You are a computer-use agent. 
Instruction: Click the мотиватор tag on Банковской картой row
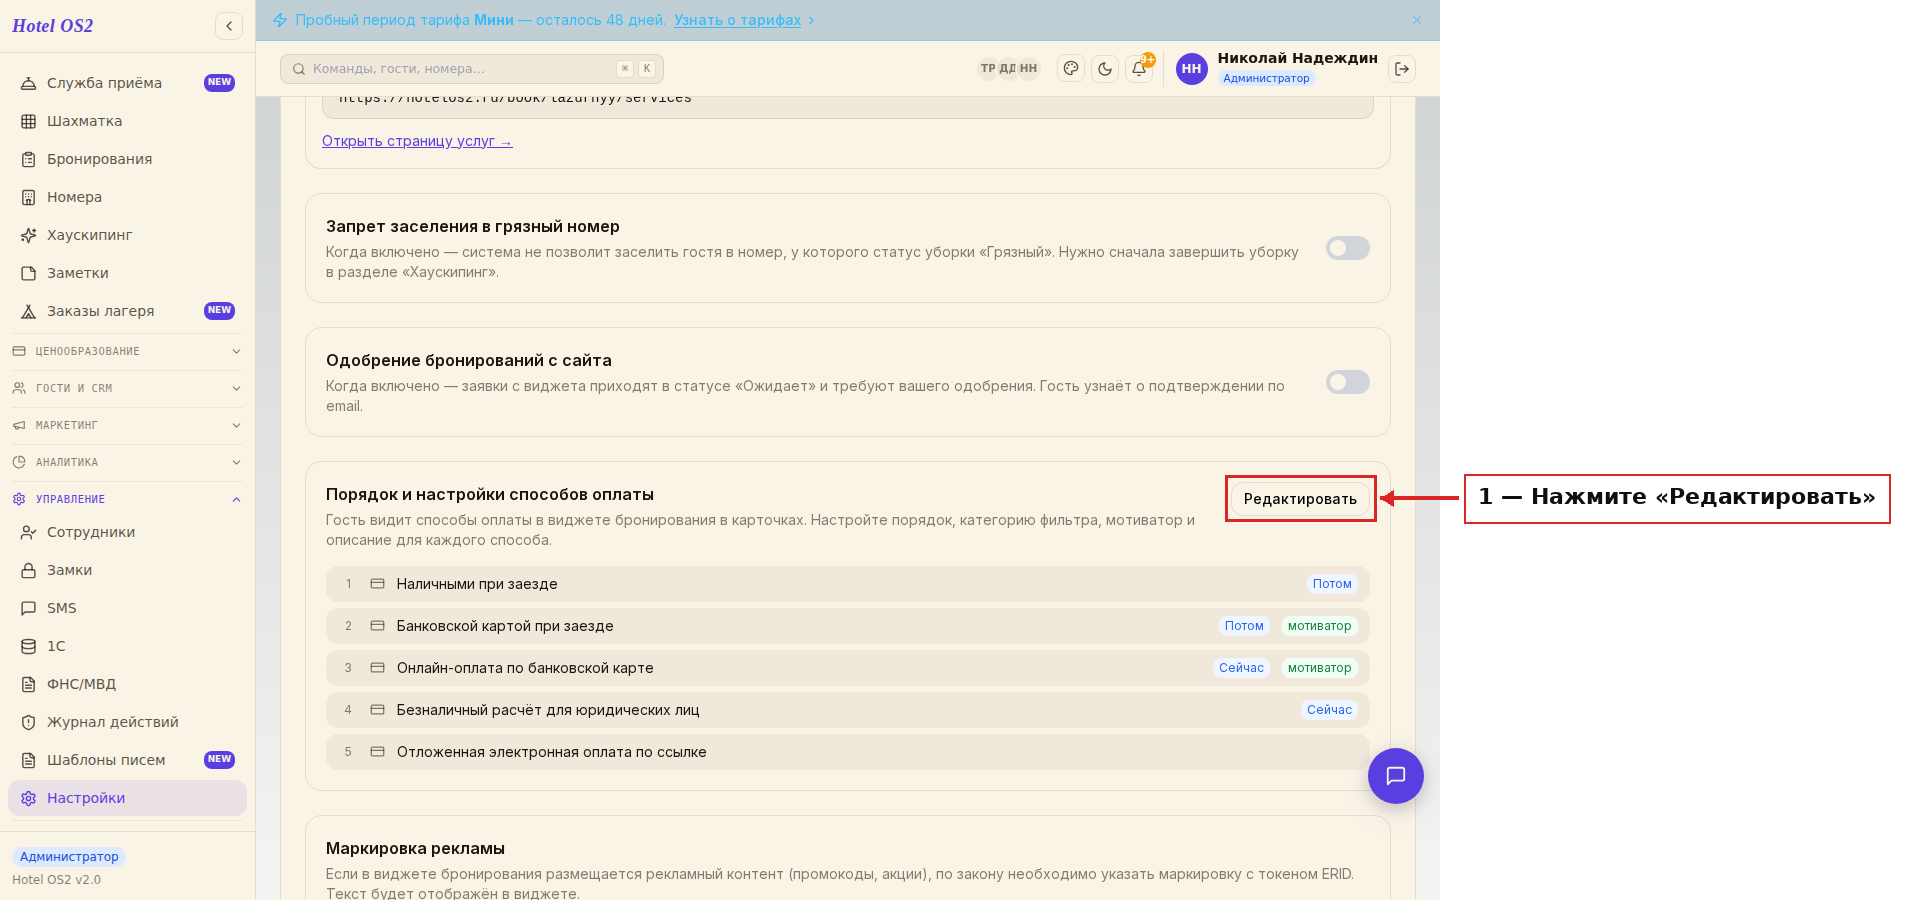(1319, 626)
